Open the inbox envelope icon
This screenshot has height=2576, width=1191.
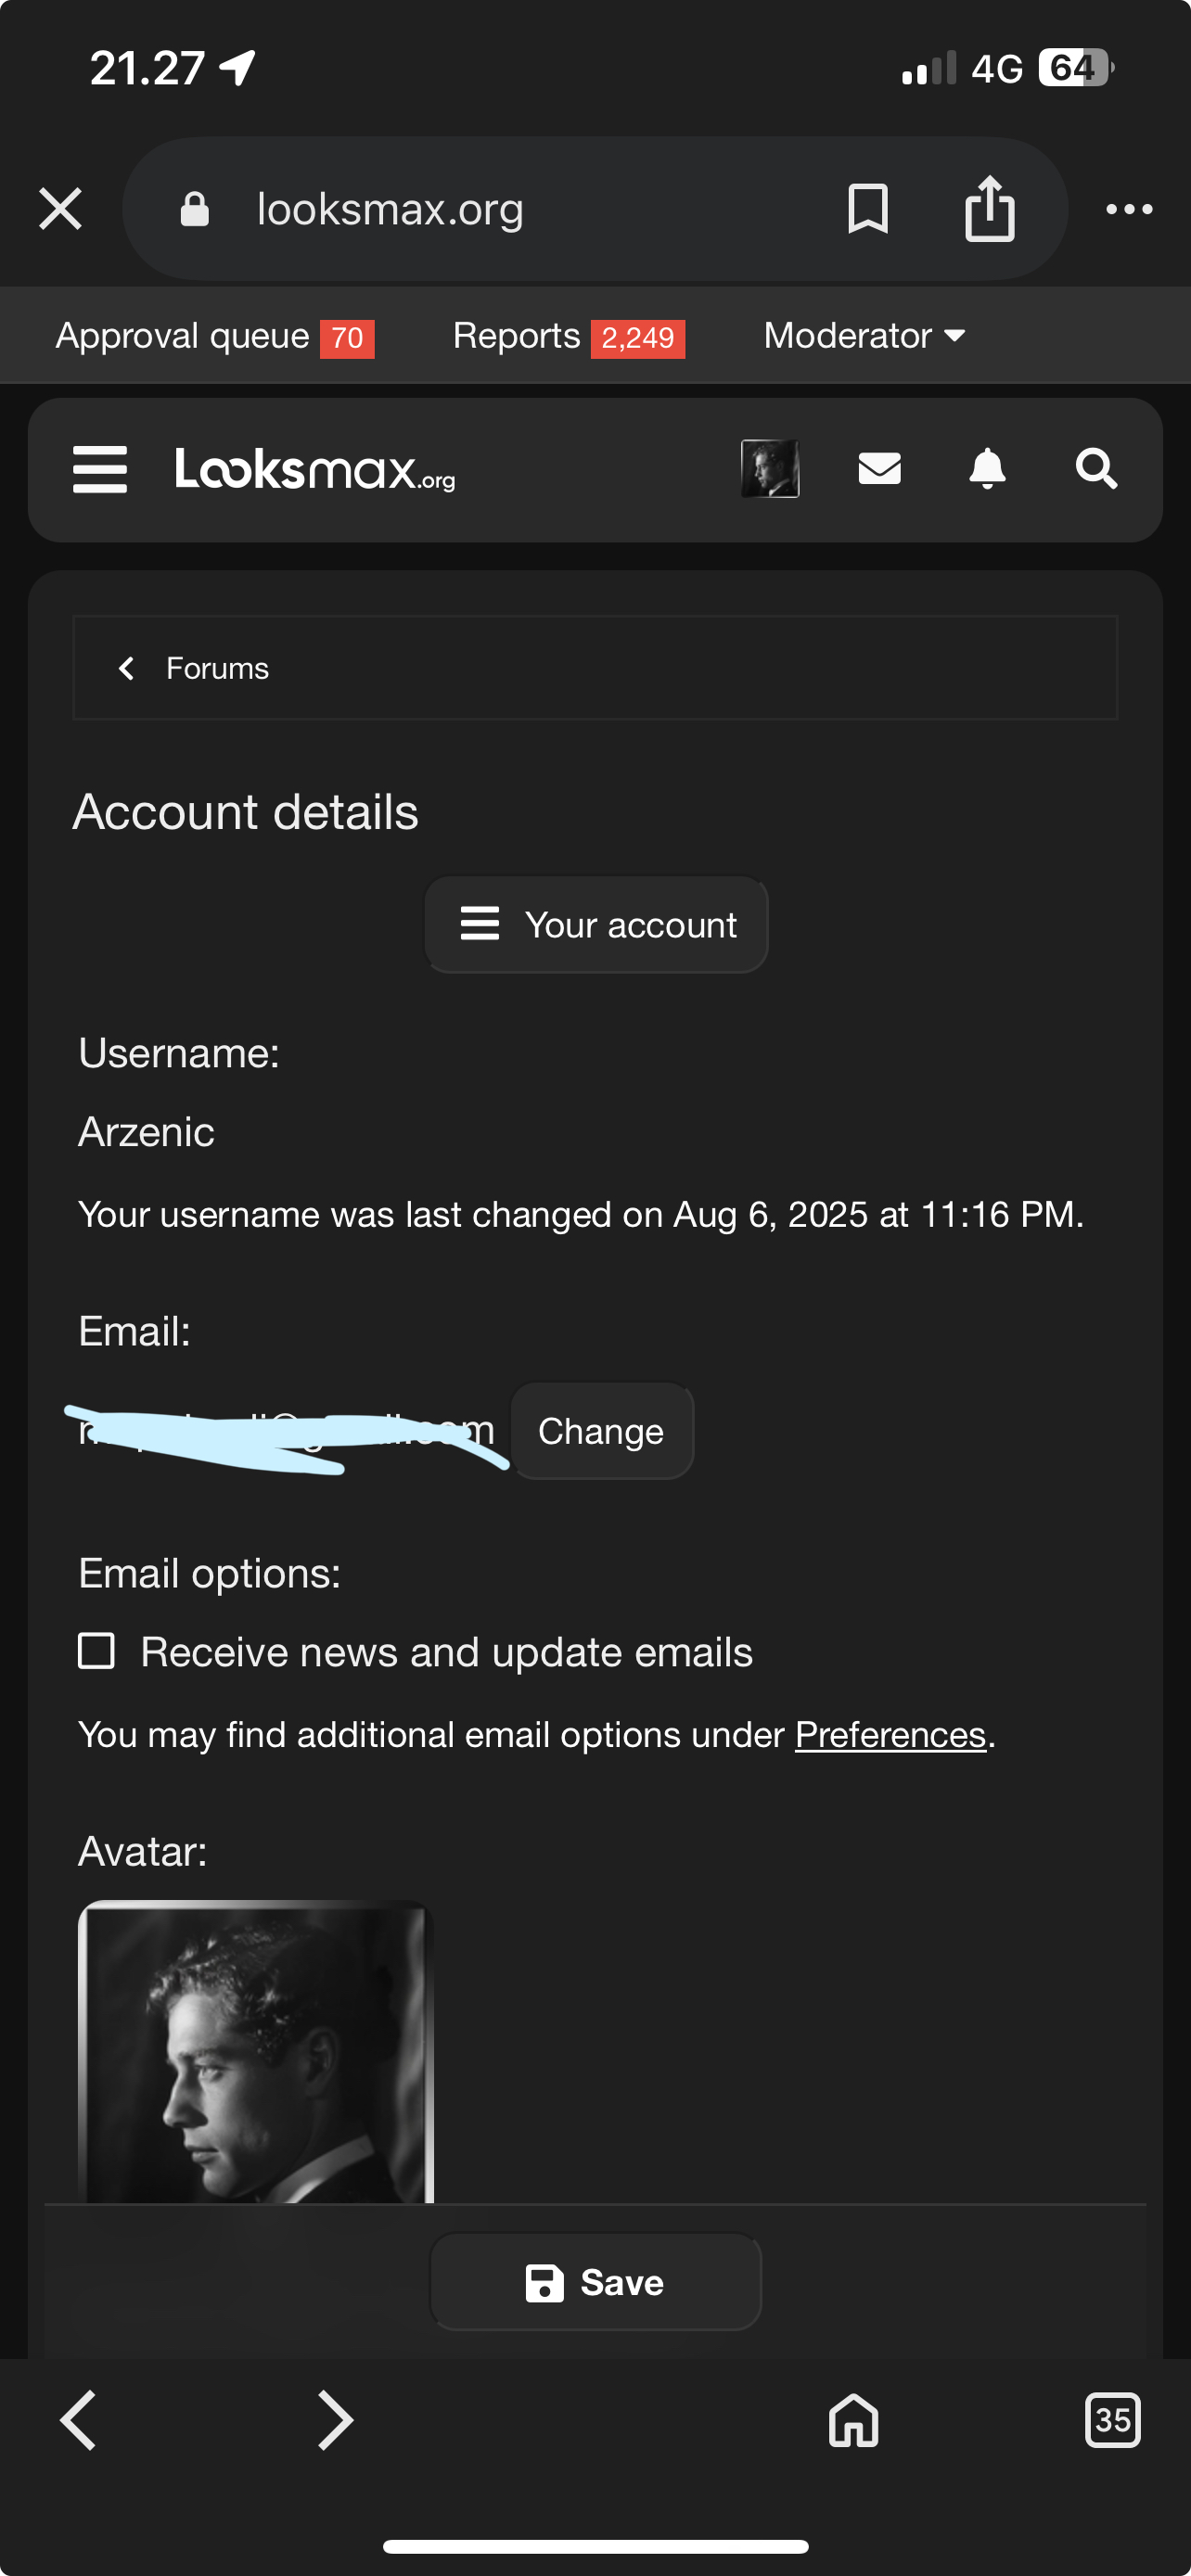pos(879,468)
